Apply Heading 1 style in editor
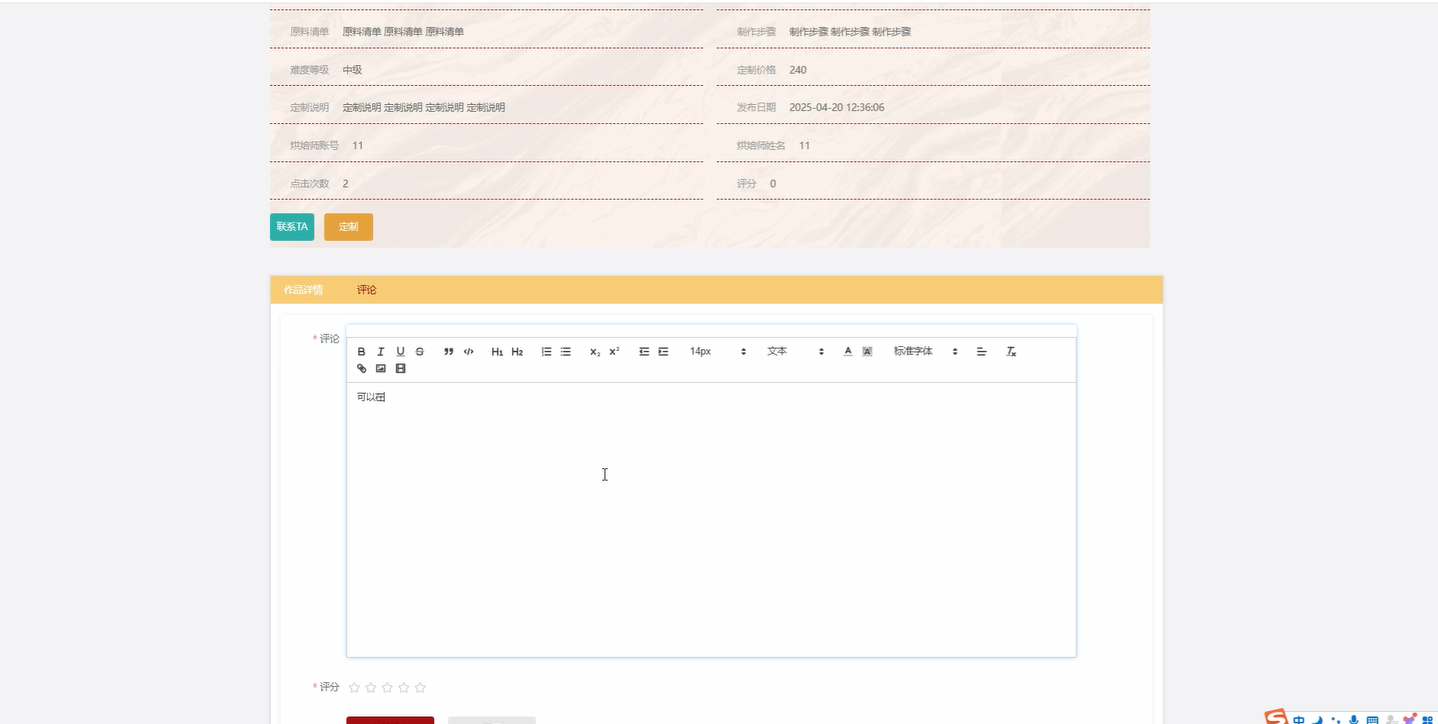This screenshot has width=1438, height=724. tap(497, 352)
